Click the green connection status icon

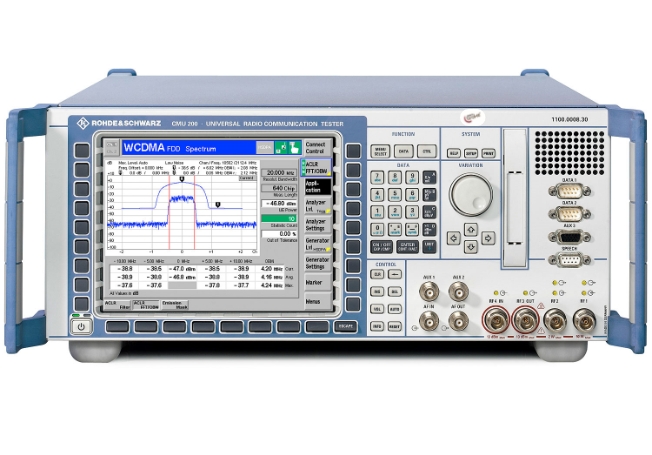tap(282, 148)
